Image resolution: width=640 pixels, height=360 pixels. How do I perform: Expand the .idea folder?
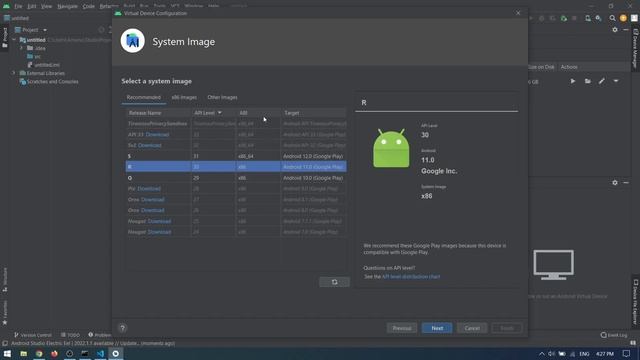click(22, 48)
